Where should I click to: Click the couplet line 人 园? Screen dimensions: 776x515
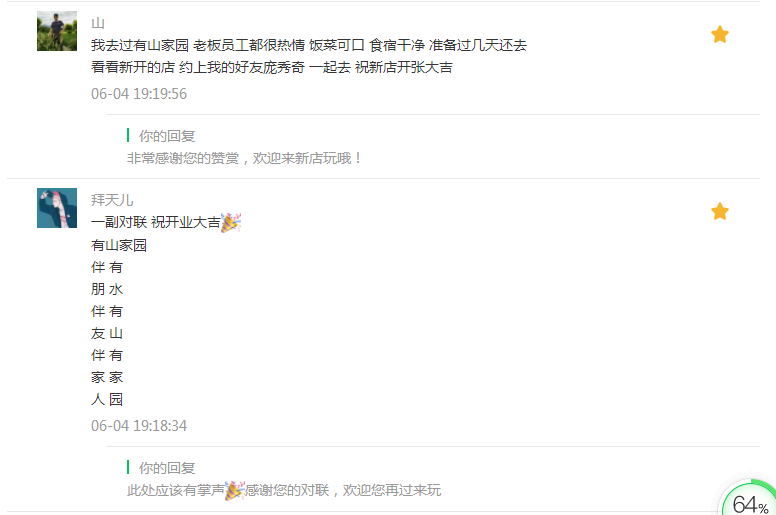(107, 399)
